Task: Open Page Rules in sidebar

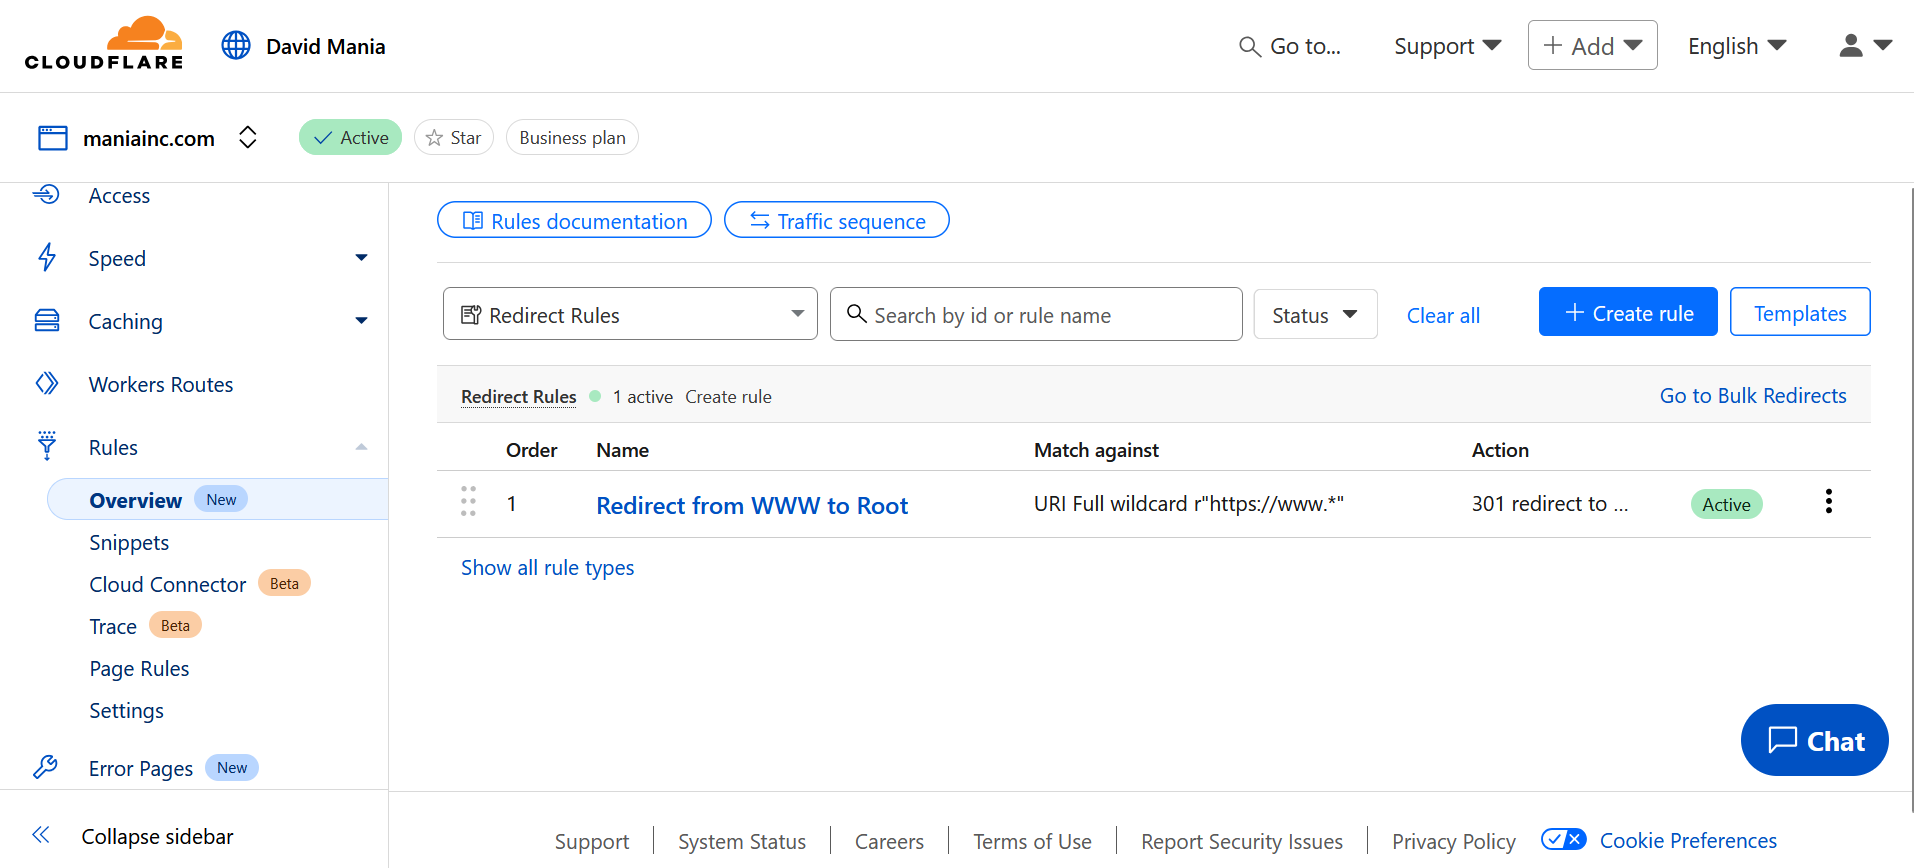Action: [139, 669]
